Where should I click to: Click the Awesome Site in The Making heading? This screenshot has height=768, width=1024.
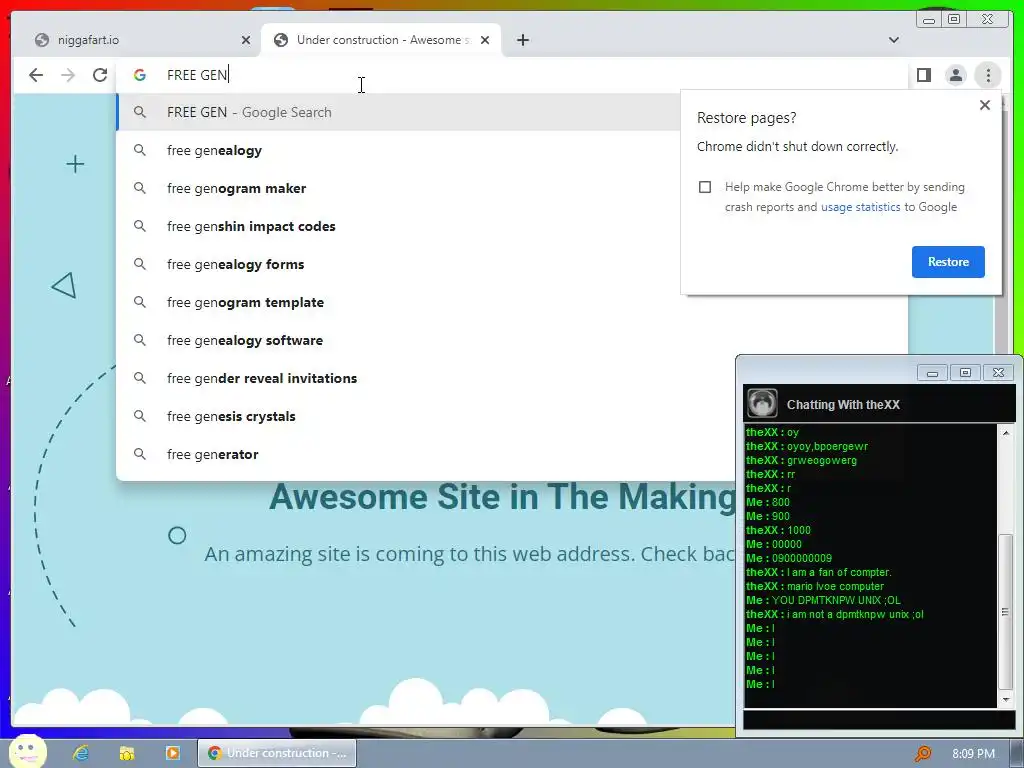point(503,497)
